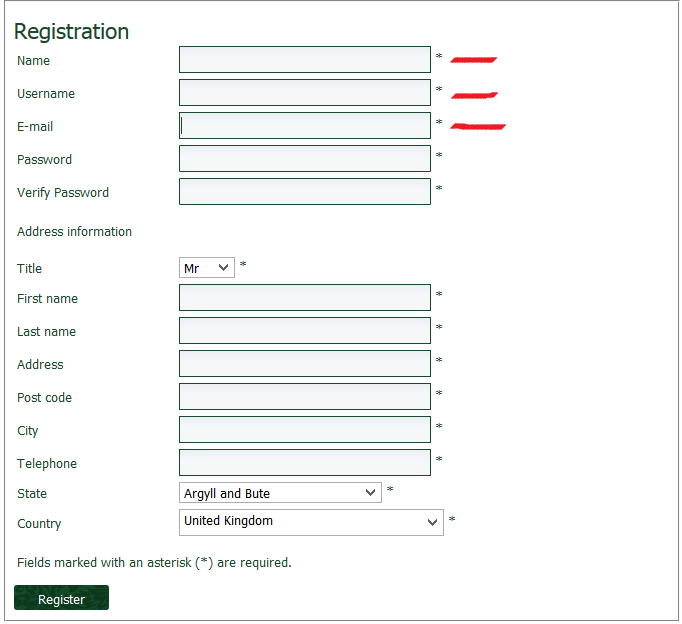Focus the Last name text box
Image resolution: width=682 pixels, height=624 pixels.
point(304,331)
